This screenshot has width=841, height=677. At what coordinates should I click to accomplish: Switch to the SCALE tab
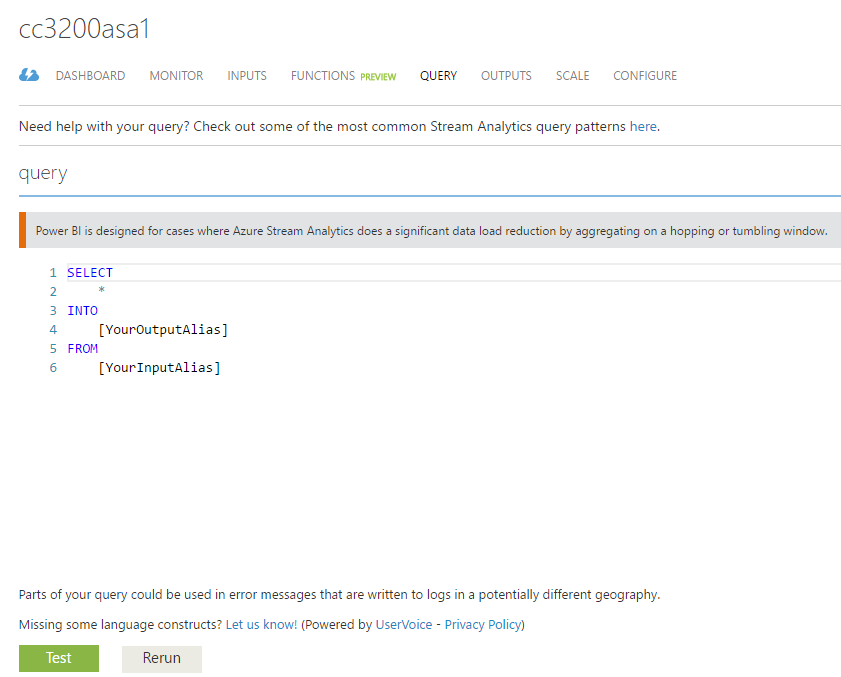click(x=572, y=76)
